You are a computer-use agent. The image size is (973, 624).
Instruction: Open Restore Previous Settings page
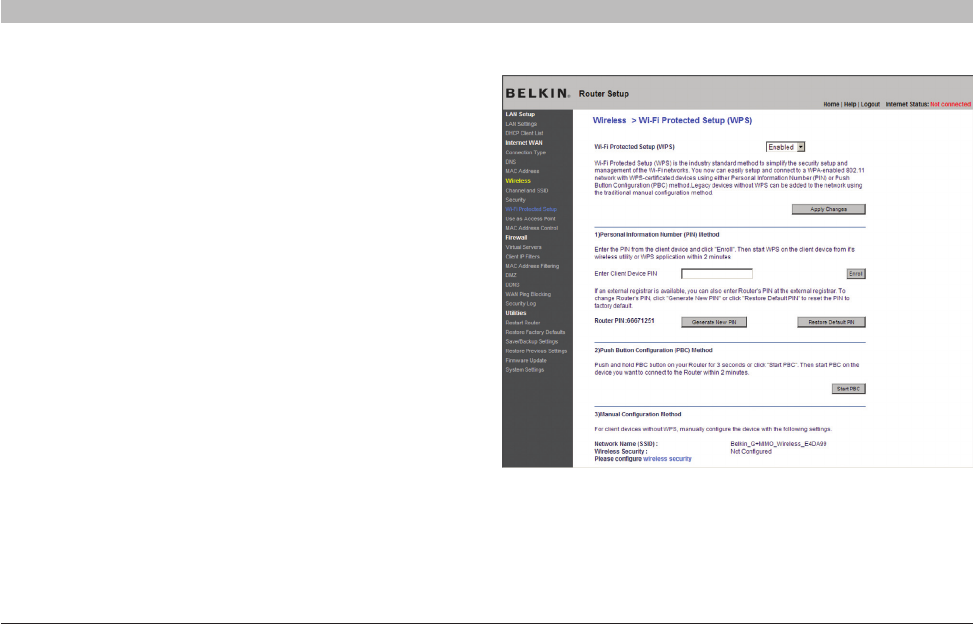coord(536,351)
